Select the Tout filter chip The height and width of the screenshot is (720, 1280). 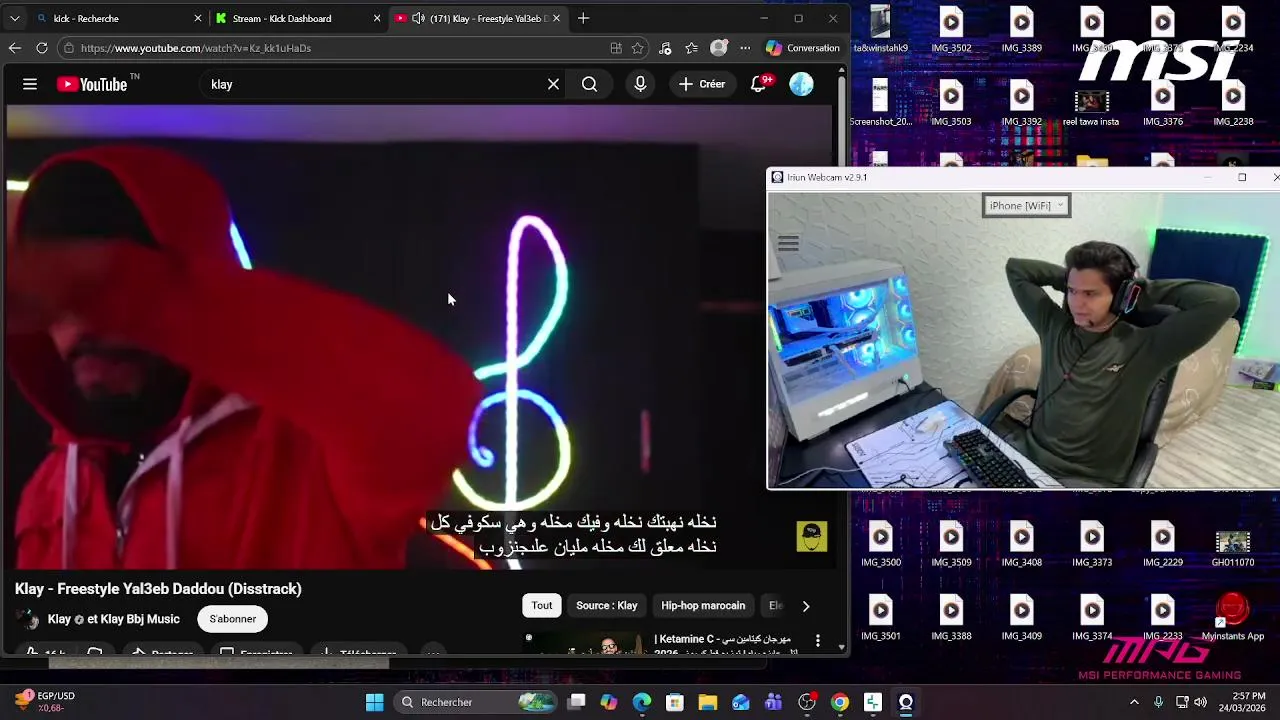click(542, 605)
